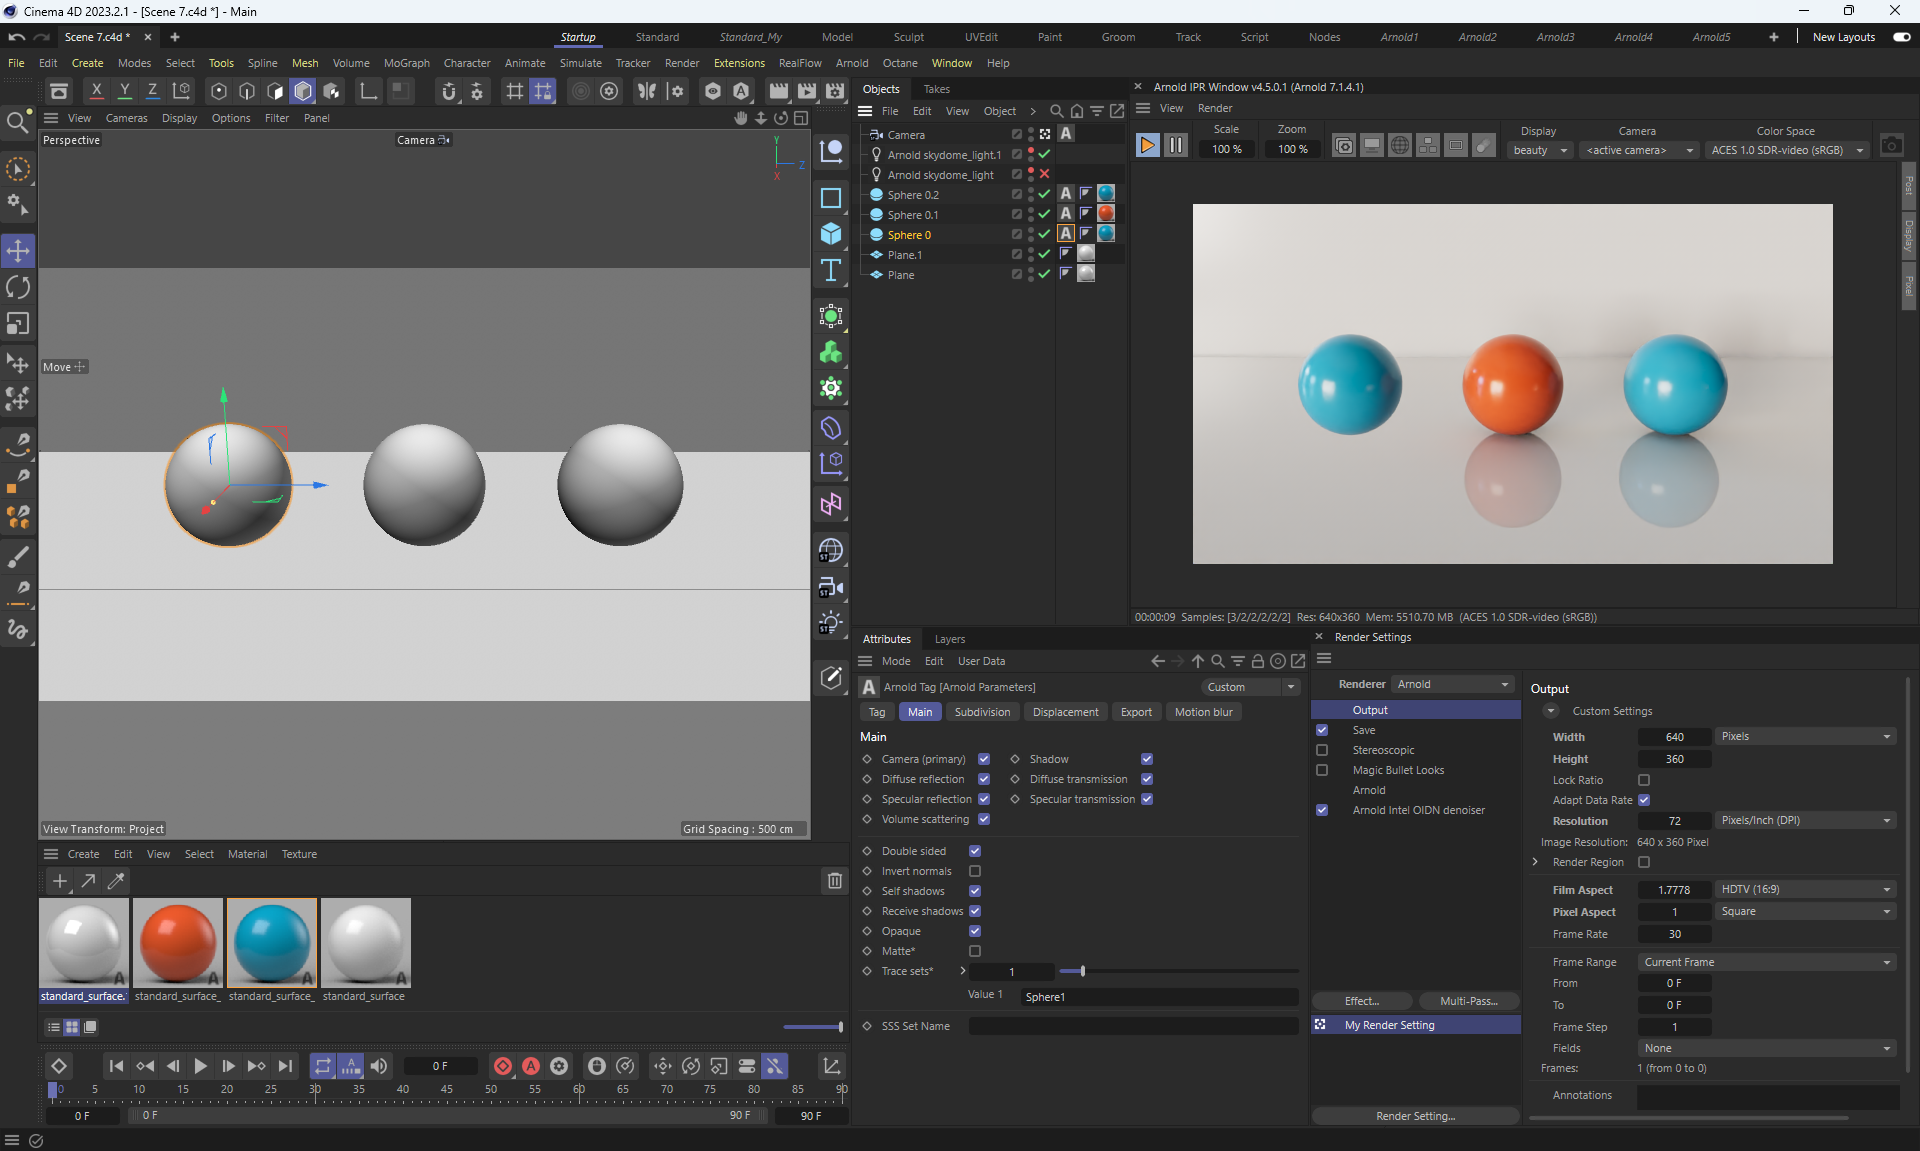The image size is (1920, 1151).
Task: Click the delete material trash icon
Action: click(x=834, y=881)
